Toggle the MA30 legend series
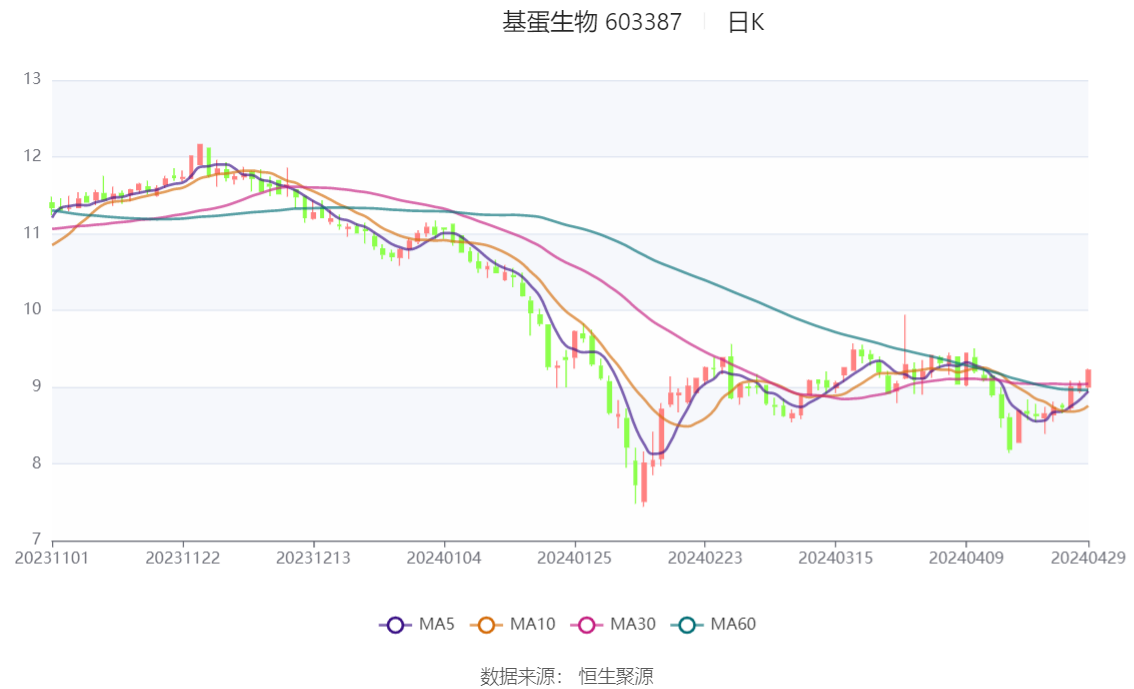1134x689 pixels. click(x=613, y=625)
